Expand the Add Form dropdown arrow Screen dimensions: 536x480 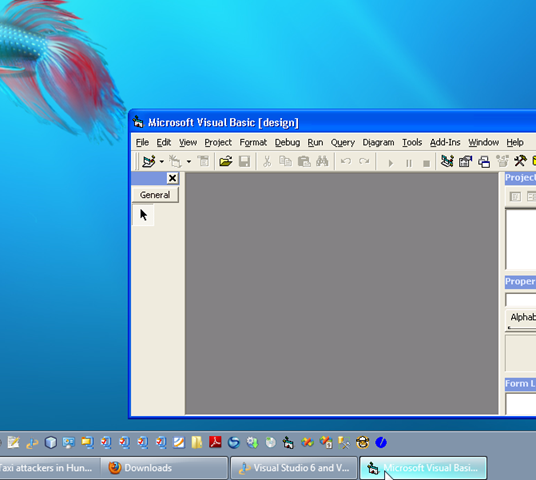[189, 161]
